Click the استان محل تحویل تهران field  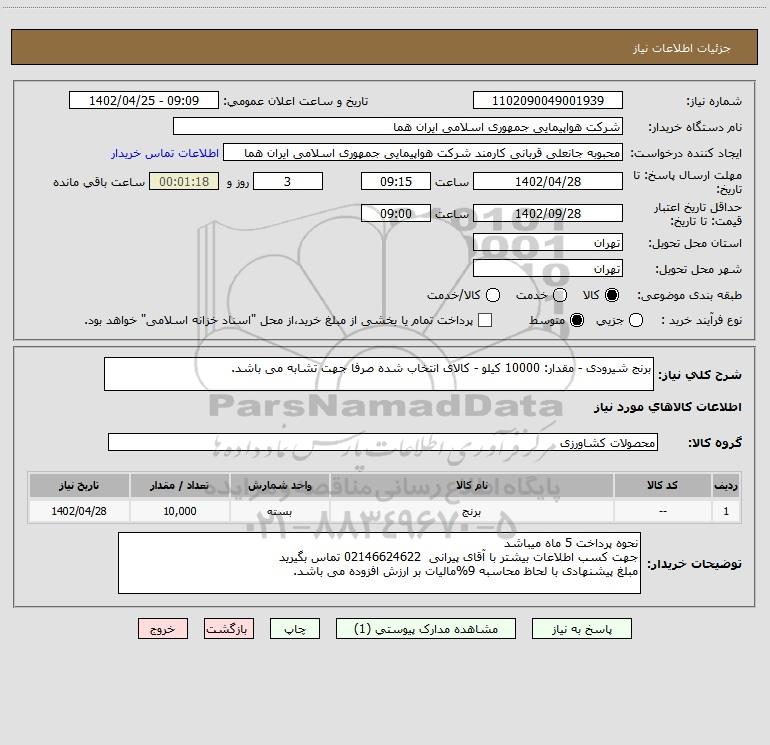point(548,243)
